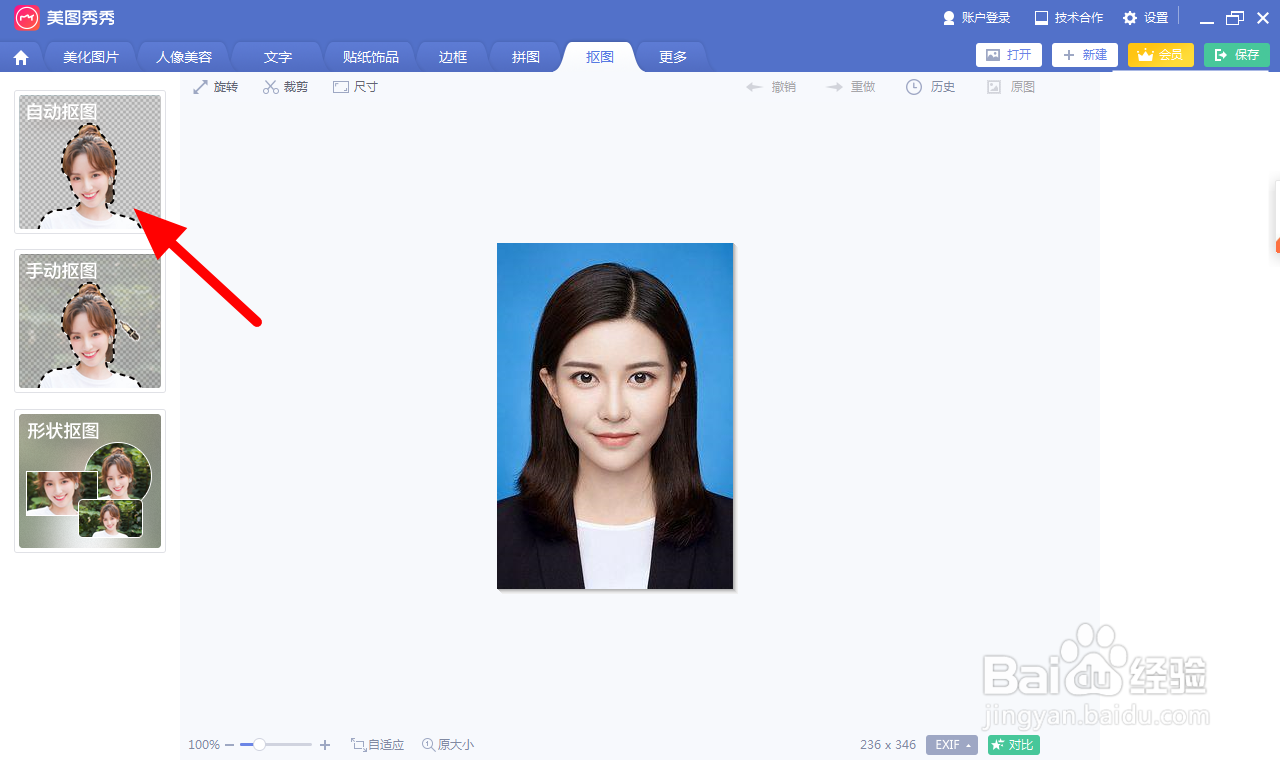This screenshot has height=760, width=1280.
Task: Click the 会员 membership crown button
Action: [1161, 55]
